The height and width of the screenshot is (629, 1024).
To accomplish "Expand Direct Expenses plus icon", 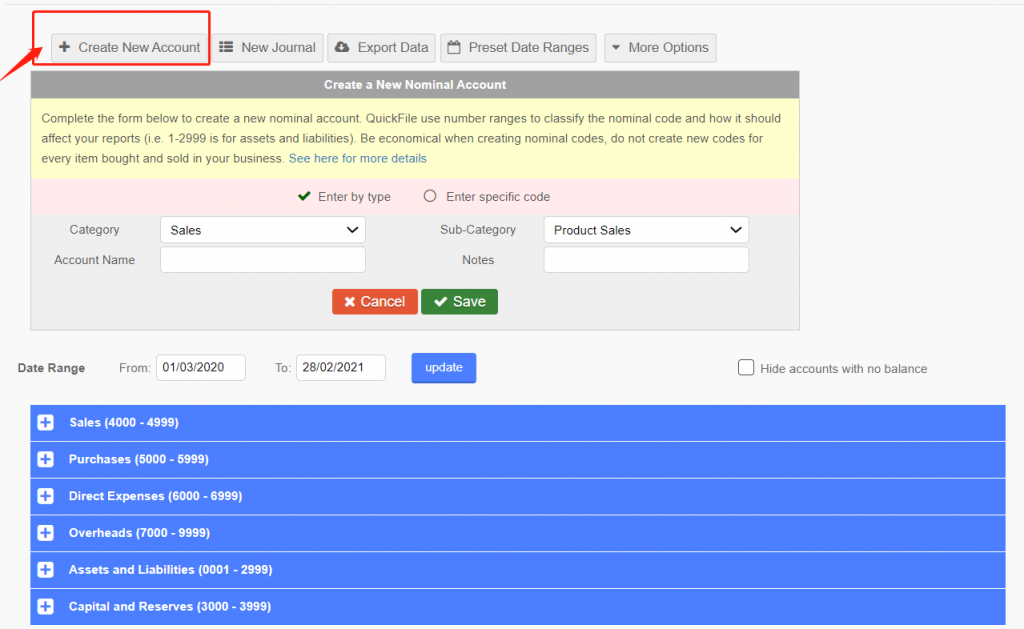I will 45,496.
